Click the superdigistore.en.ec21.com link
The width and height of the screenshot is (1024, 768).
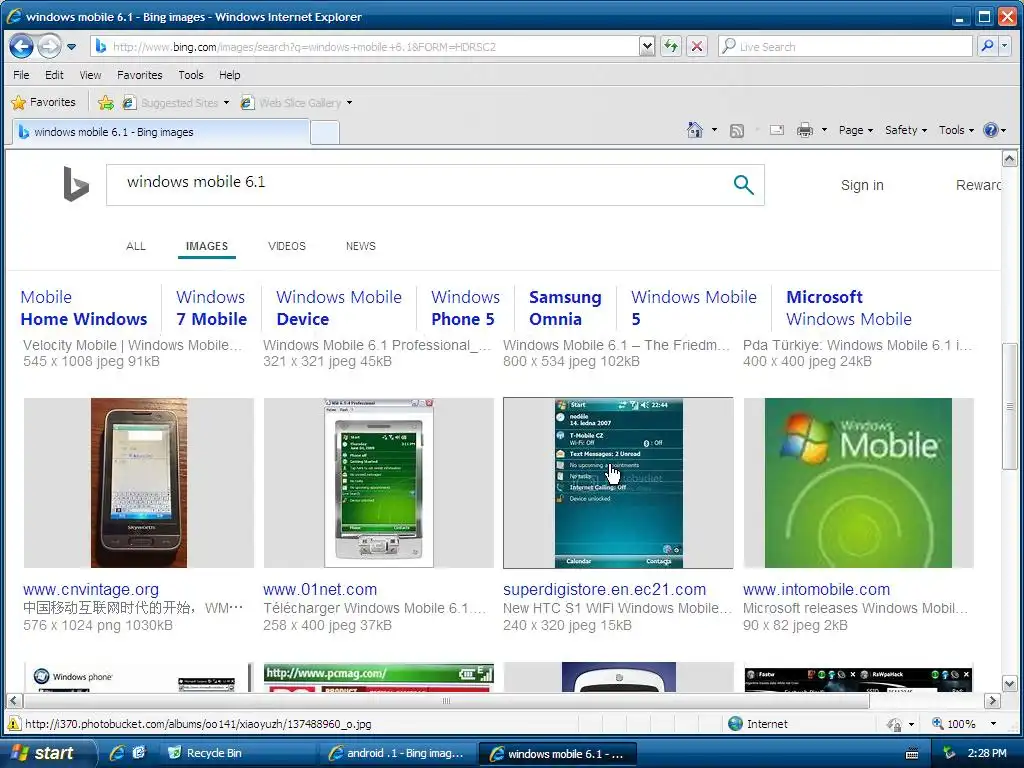click(x=604, y=590)
